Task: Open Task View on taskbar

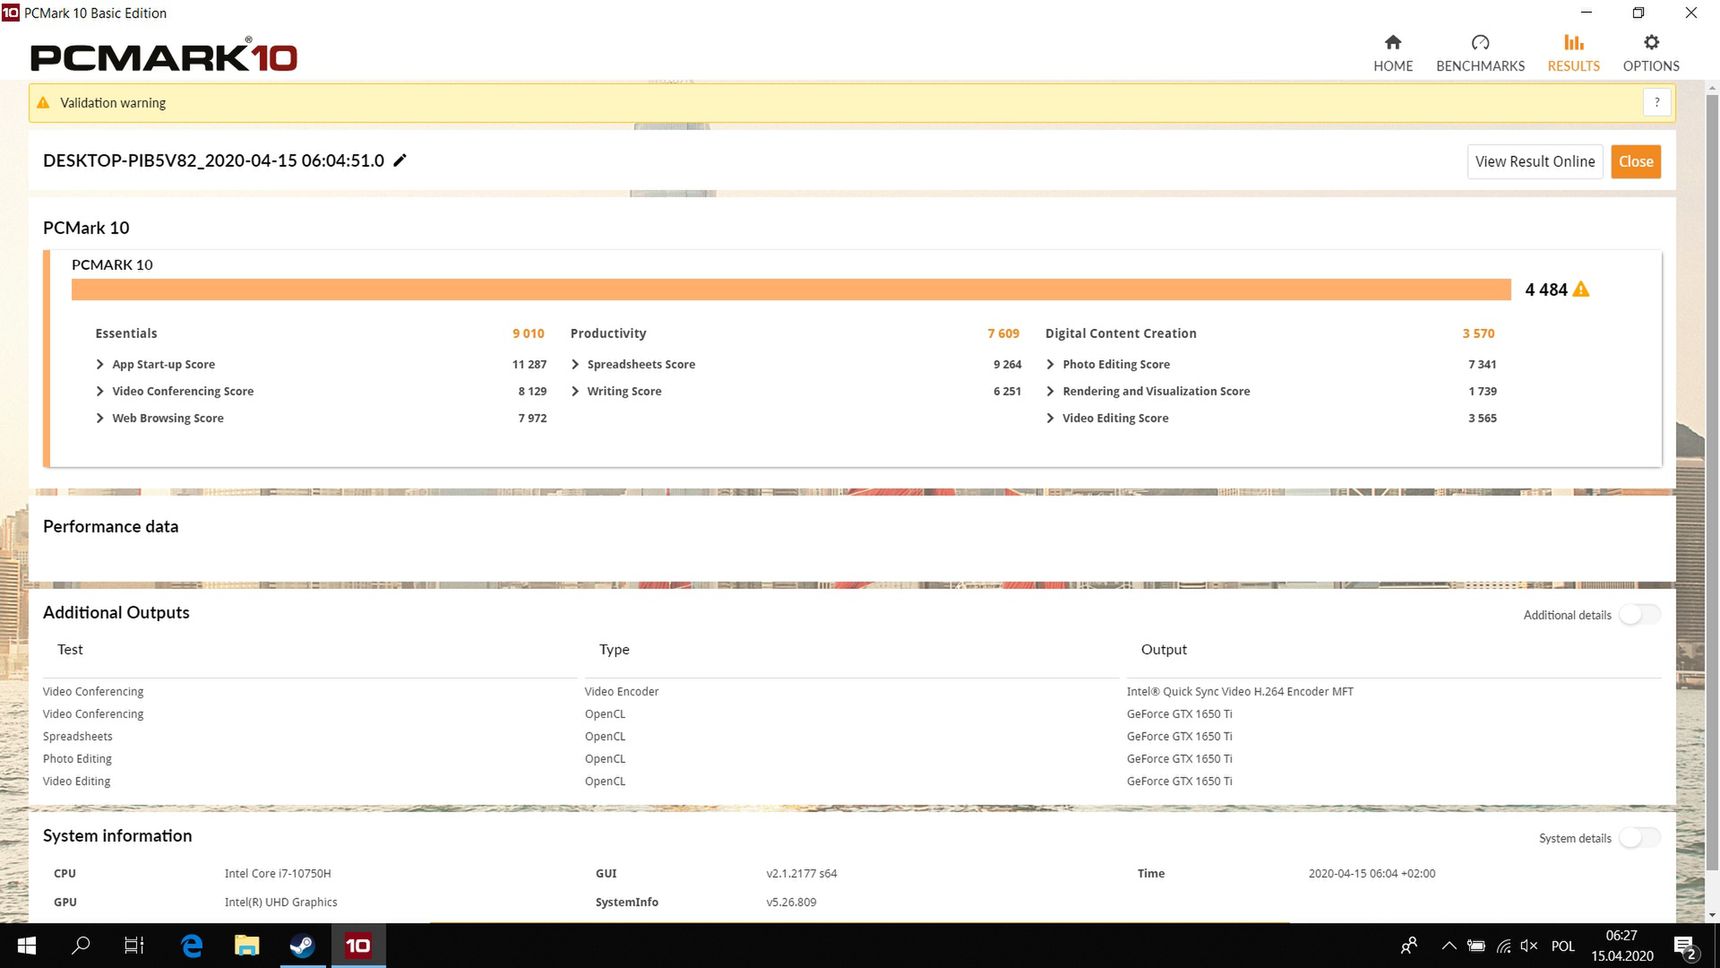Action: [134, 945]
